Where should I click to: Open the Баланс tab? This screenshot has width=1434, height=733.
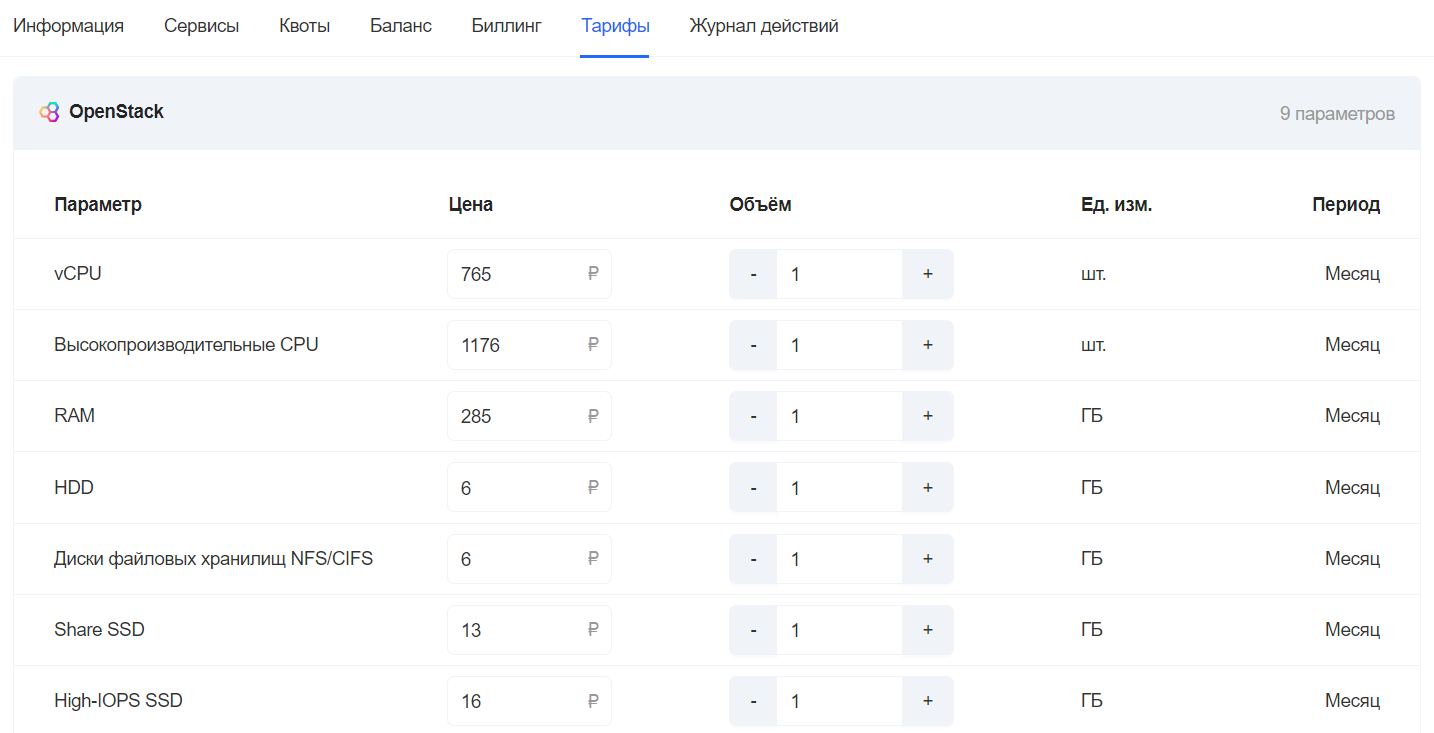click(x=401, y=26)
